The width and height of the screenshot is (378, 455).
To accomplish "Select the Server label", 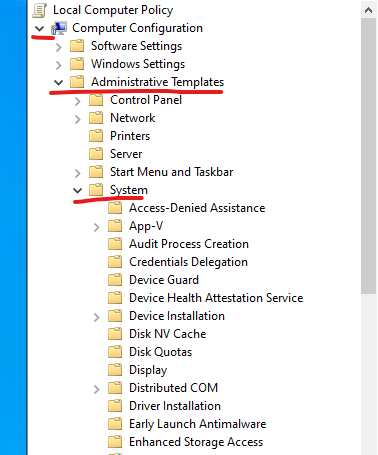I will [126, 154].
